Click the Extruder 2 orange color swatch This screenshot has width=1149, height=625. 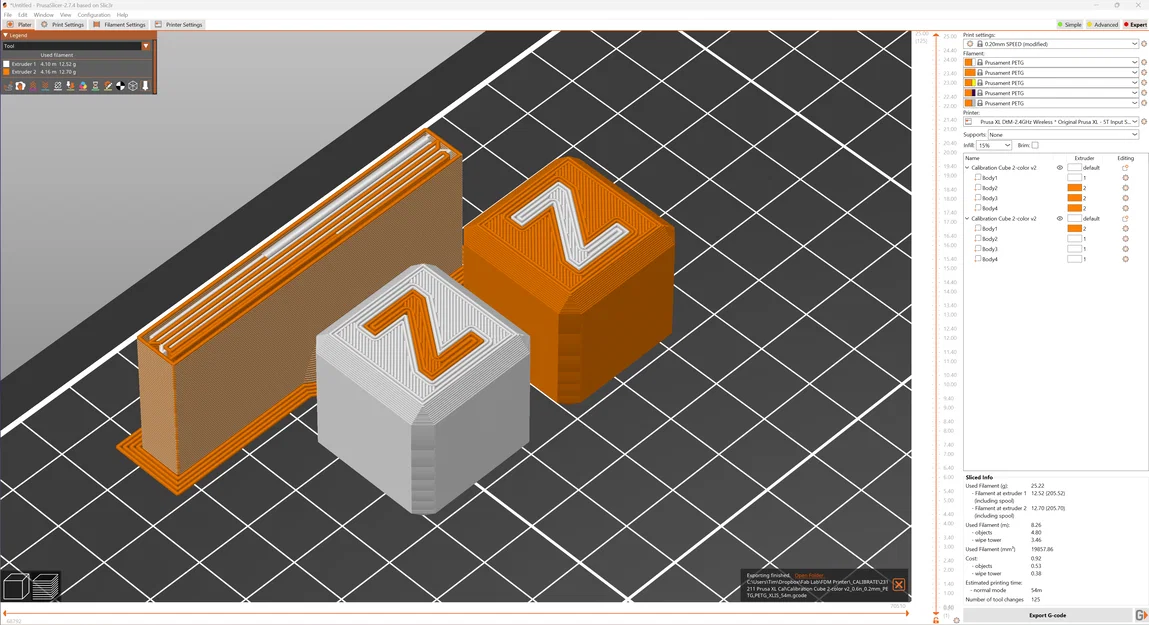[8, 71]
